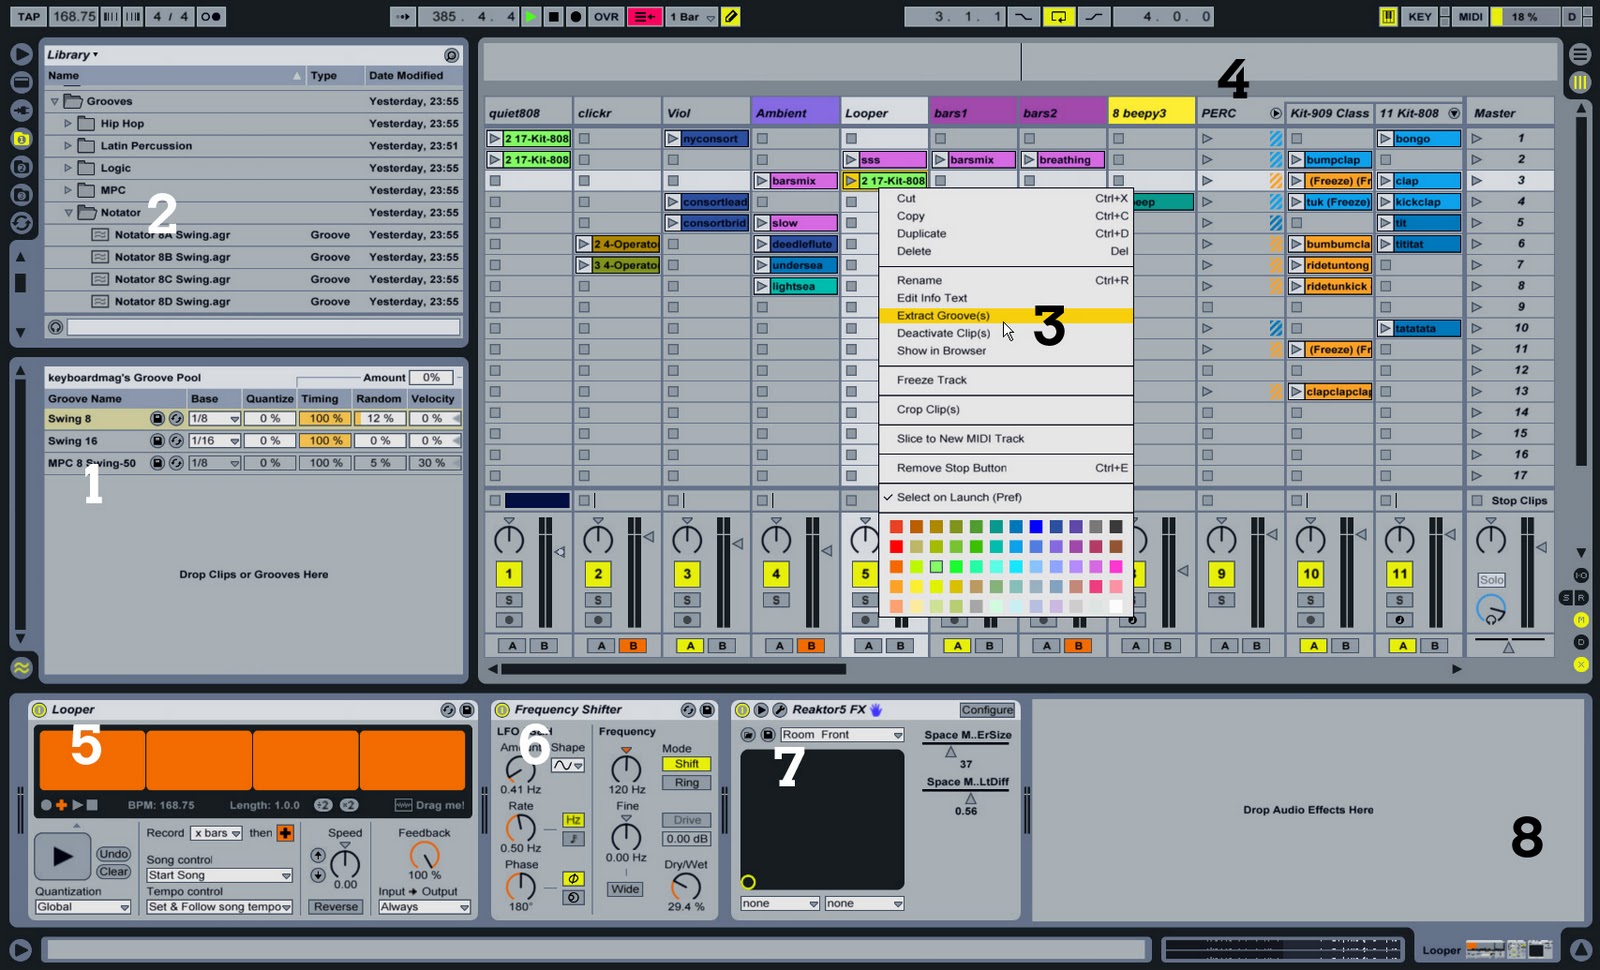This screenshot has width=1600, height=970.
Task: Solo track 3 with its S button
Action: tap(687, 600)
